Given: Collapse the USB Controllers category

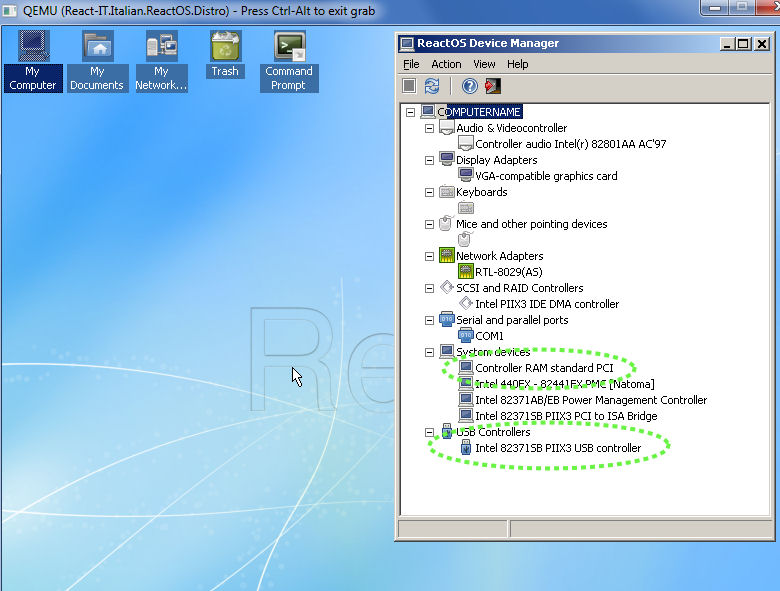Looking at the screenshot, I should pyautogui.click(x=429, y=432).
